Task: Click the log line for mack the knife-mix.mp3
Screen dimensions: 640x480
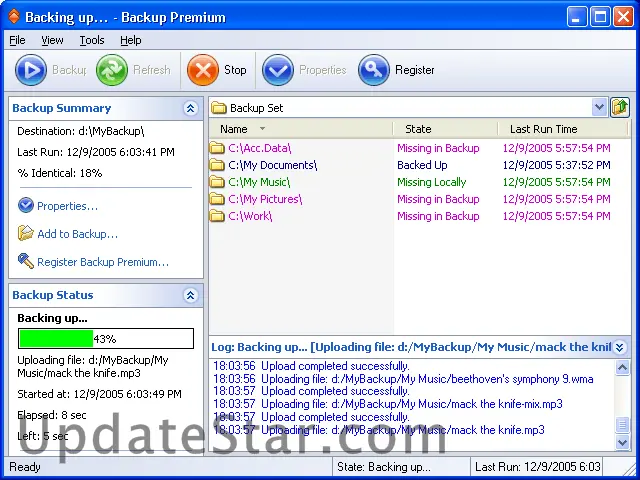Action: [388, 404]
